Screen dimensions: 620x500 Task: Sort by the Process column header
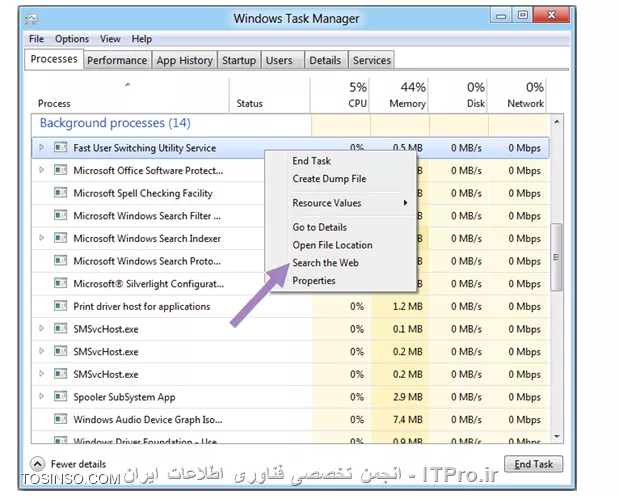point(54,104)
